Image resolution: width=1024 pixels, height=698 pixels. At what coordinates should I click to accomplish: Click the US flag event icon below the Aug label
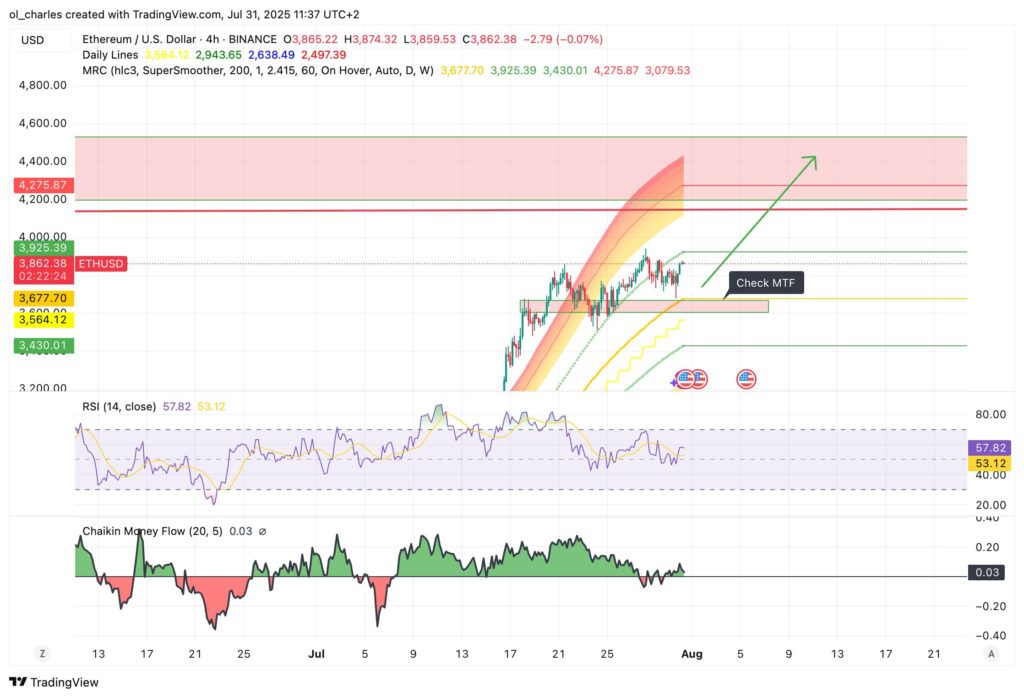click(745, 378)
